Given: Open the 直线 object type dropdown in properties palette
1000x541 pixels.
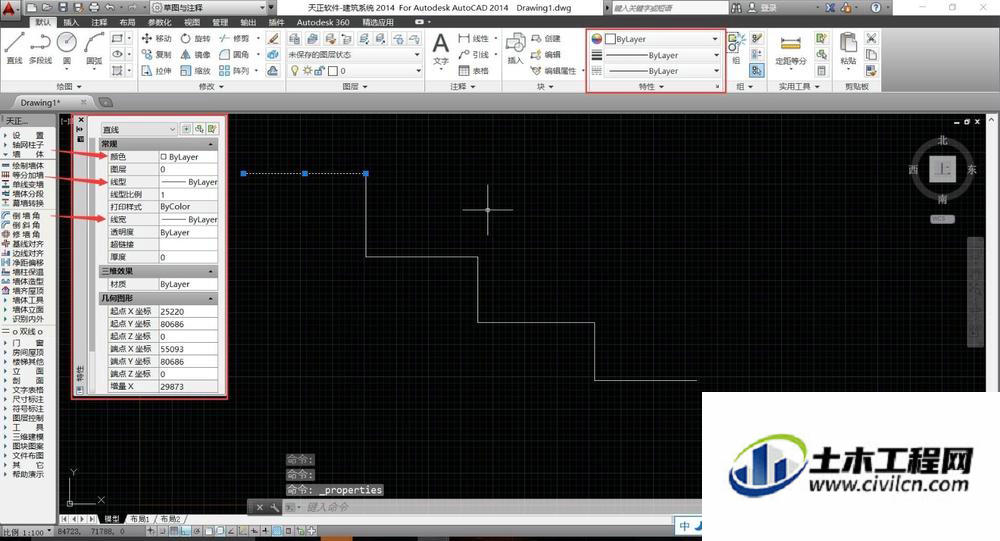Looking at the screenshot, I should [138, 130].
